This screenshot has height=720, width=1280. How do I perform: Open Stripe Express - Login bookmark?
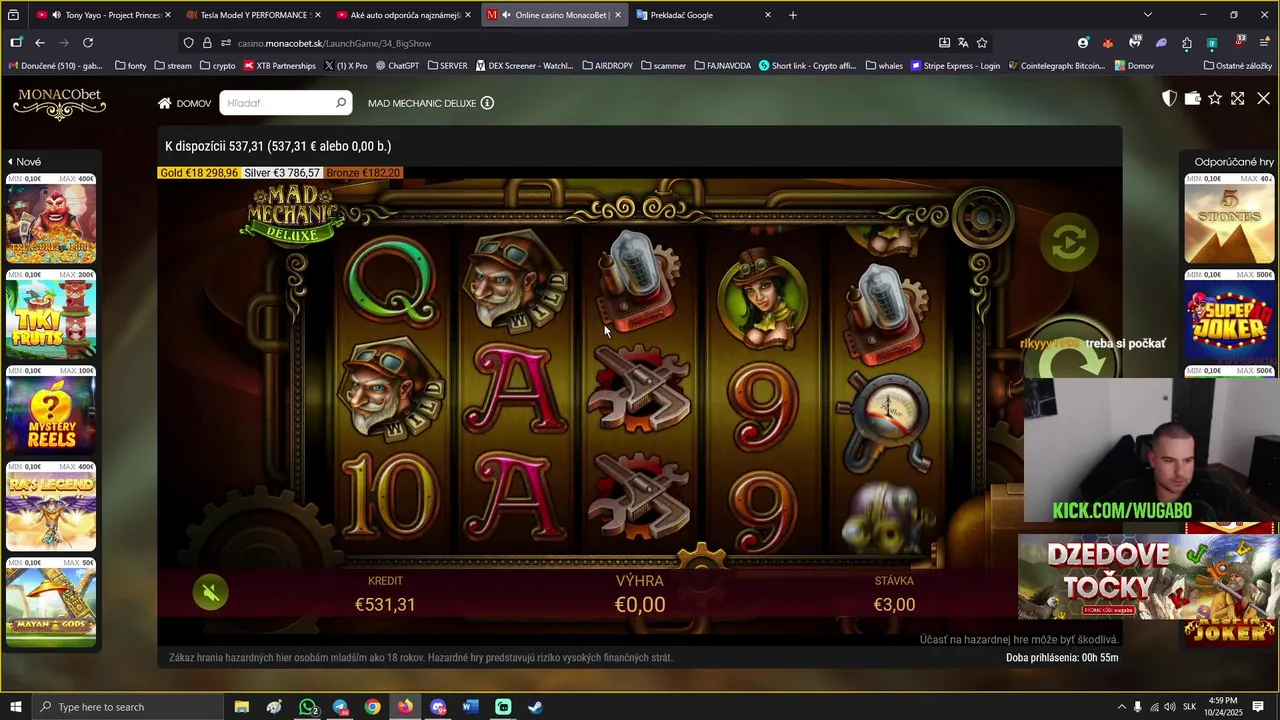click(x=955, y=66)
